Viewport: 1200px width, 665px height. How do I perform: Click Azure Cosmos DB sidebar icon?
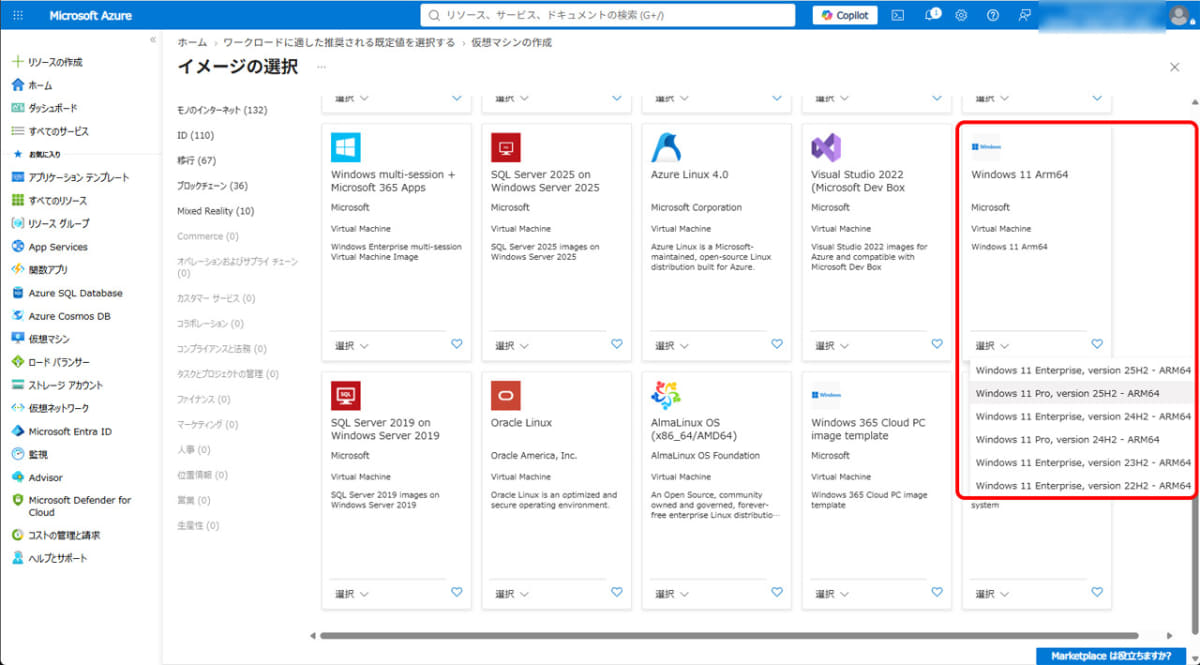coord(17,316)
